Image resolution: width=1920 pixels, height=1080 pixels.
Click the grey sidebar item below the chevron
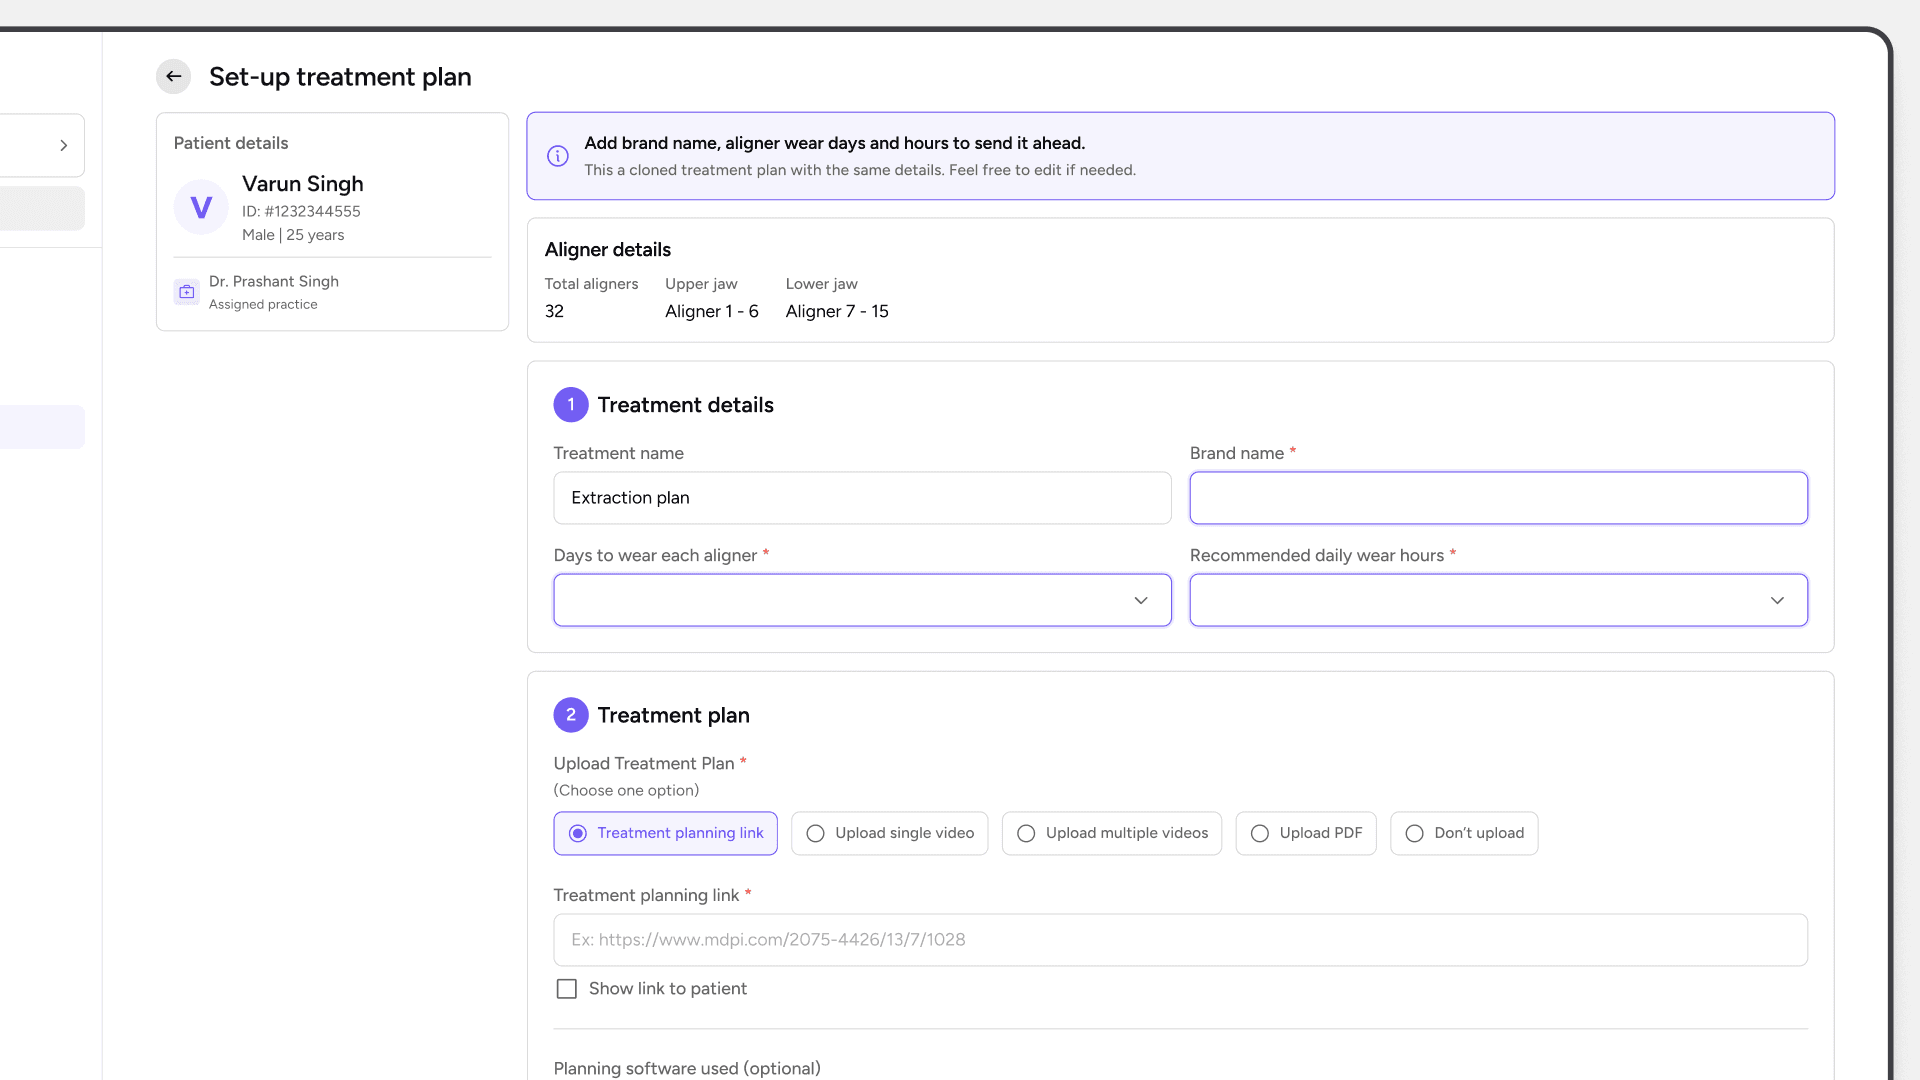[42, 209]
